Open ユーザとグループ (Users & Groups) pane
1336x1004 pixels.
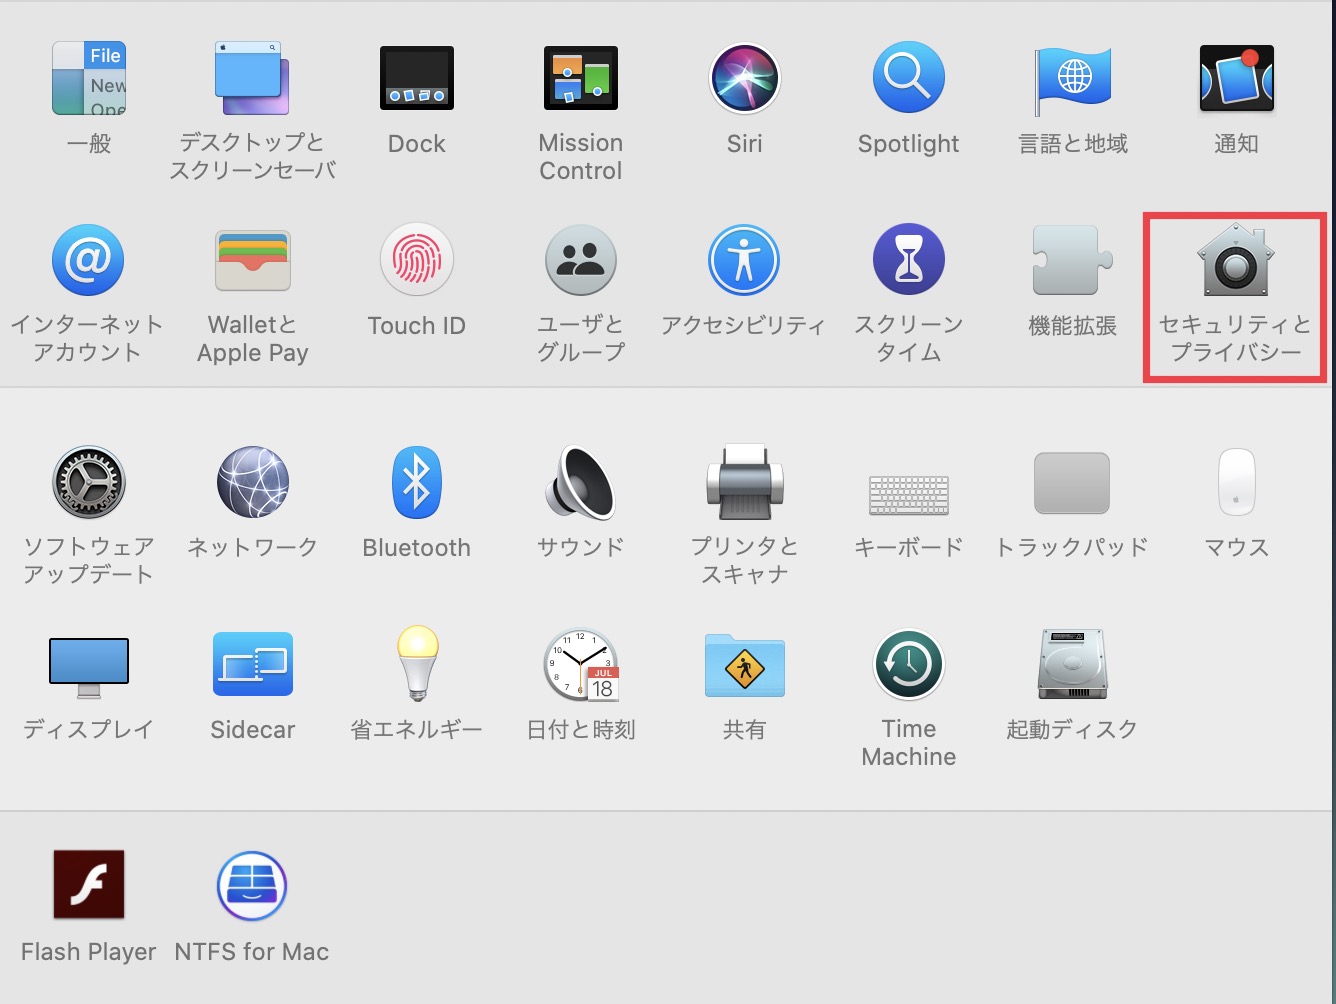point(581,260)
